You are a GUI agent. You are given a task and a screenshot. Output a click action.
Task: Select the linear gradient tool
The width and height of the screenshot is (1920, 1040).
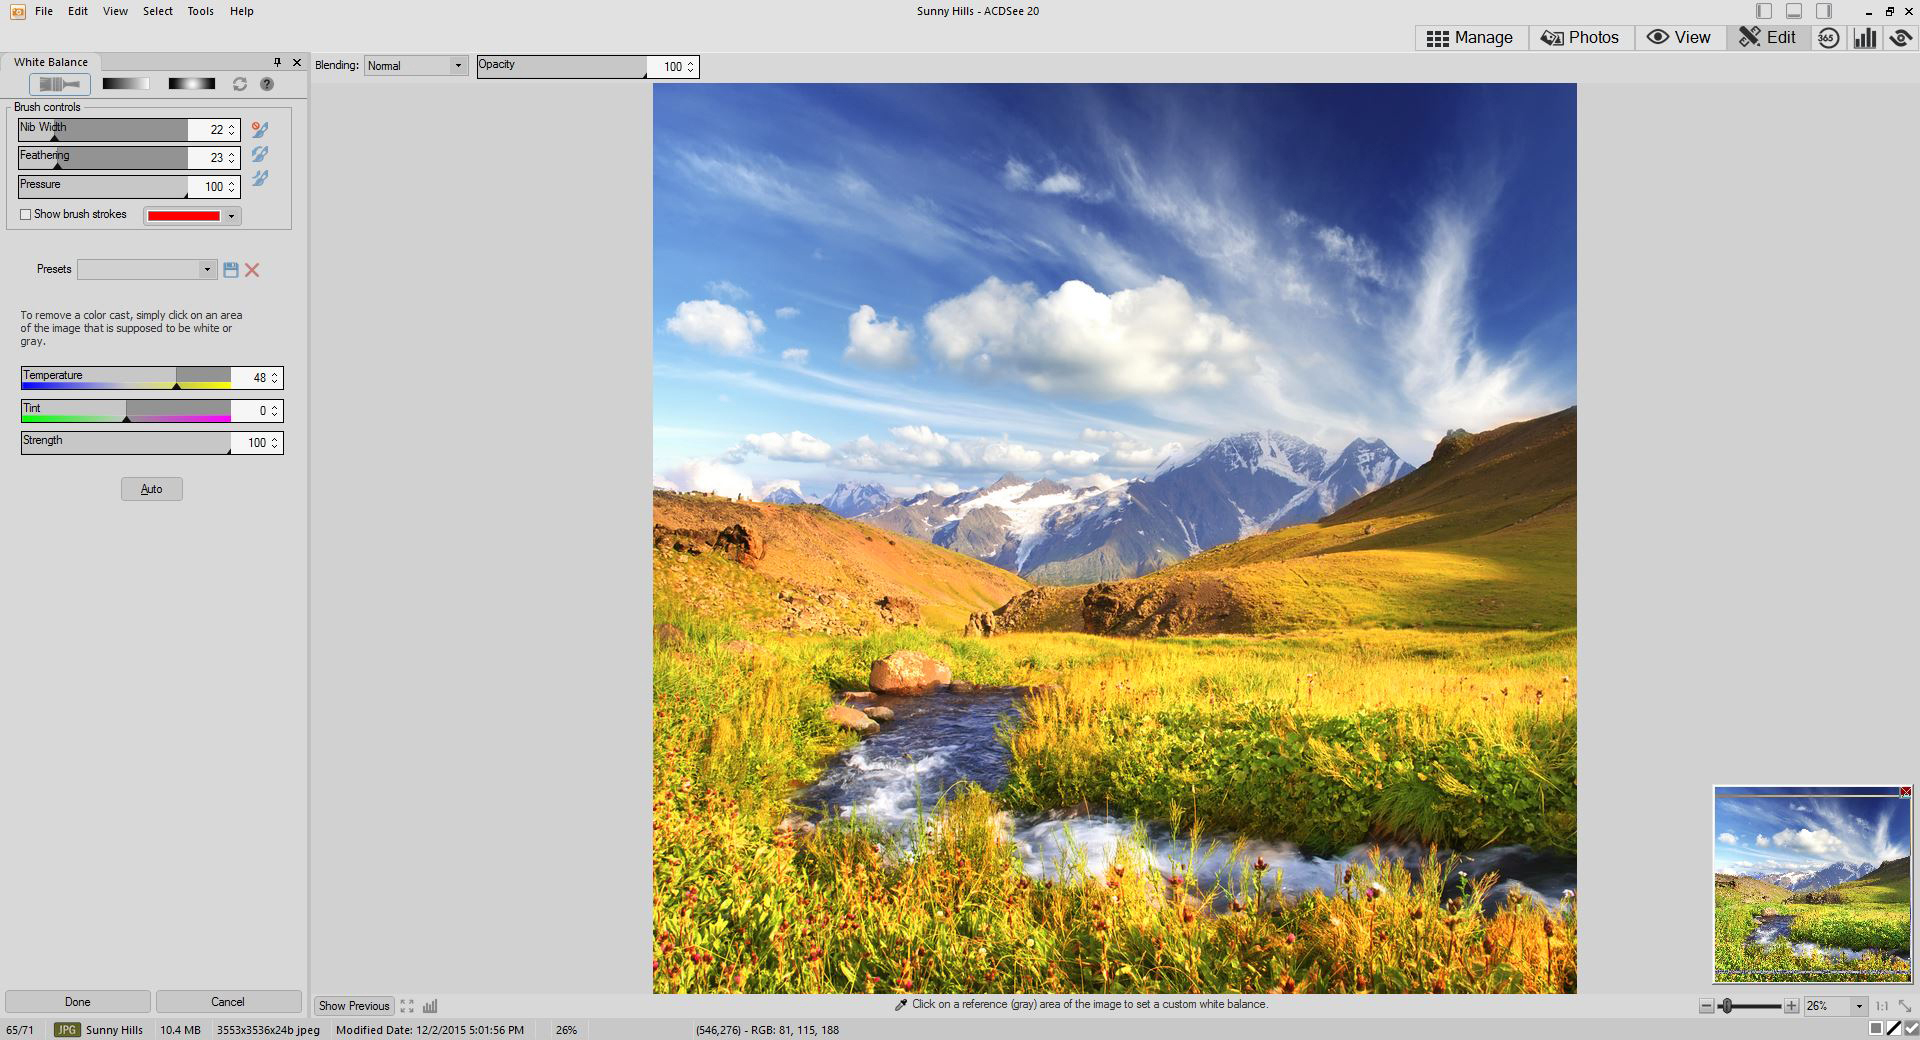pyautogui.click(x=126, y=84)
